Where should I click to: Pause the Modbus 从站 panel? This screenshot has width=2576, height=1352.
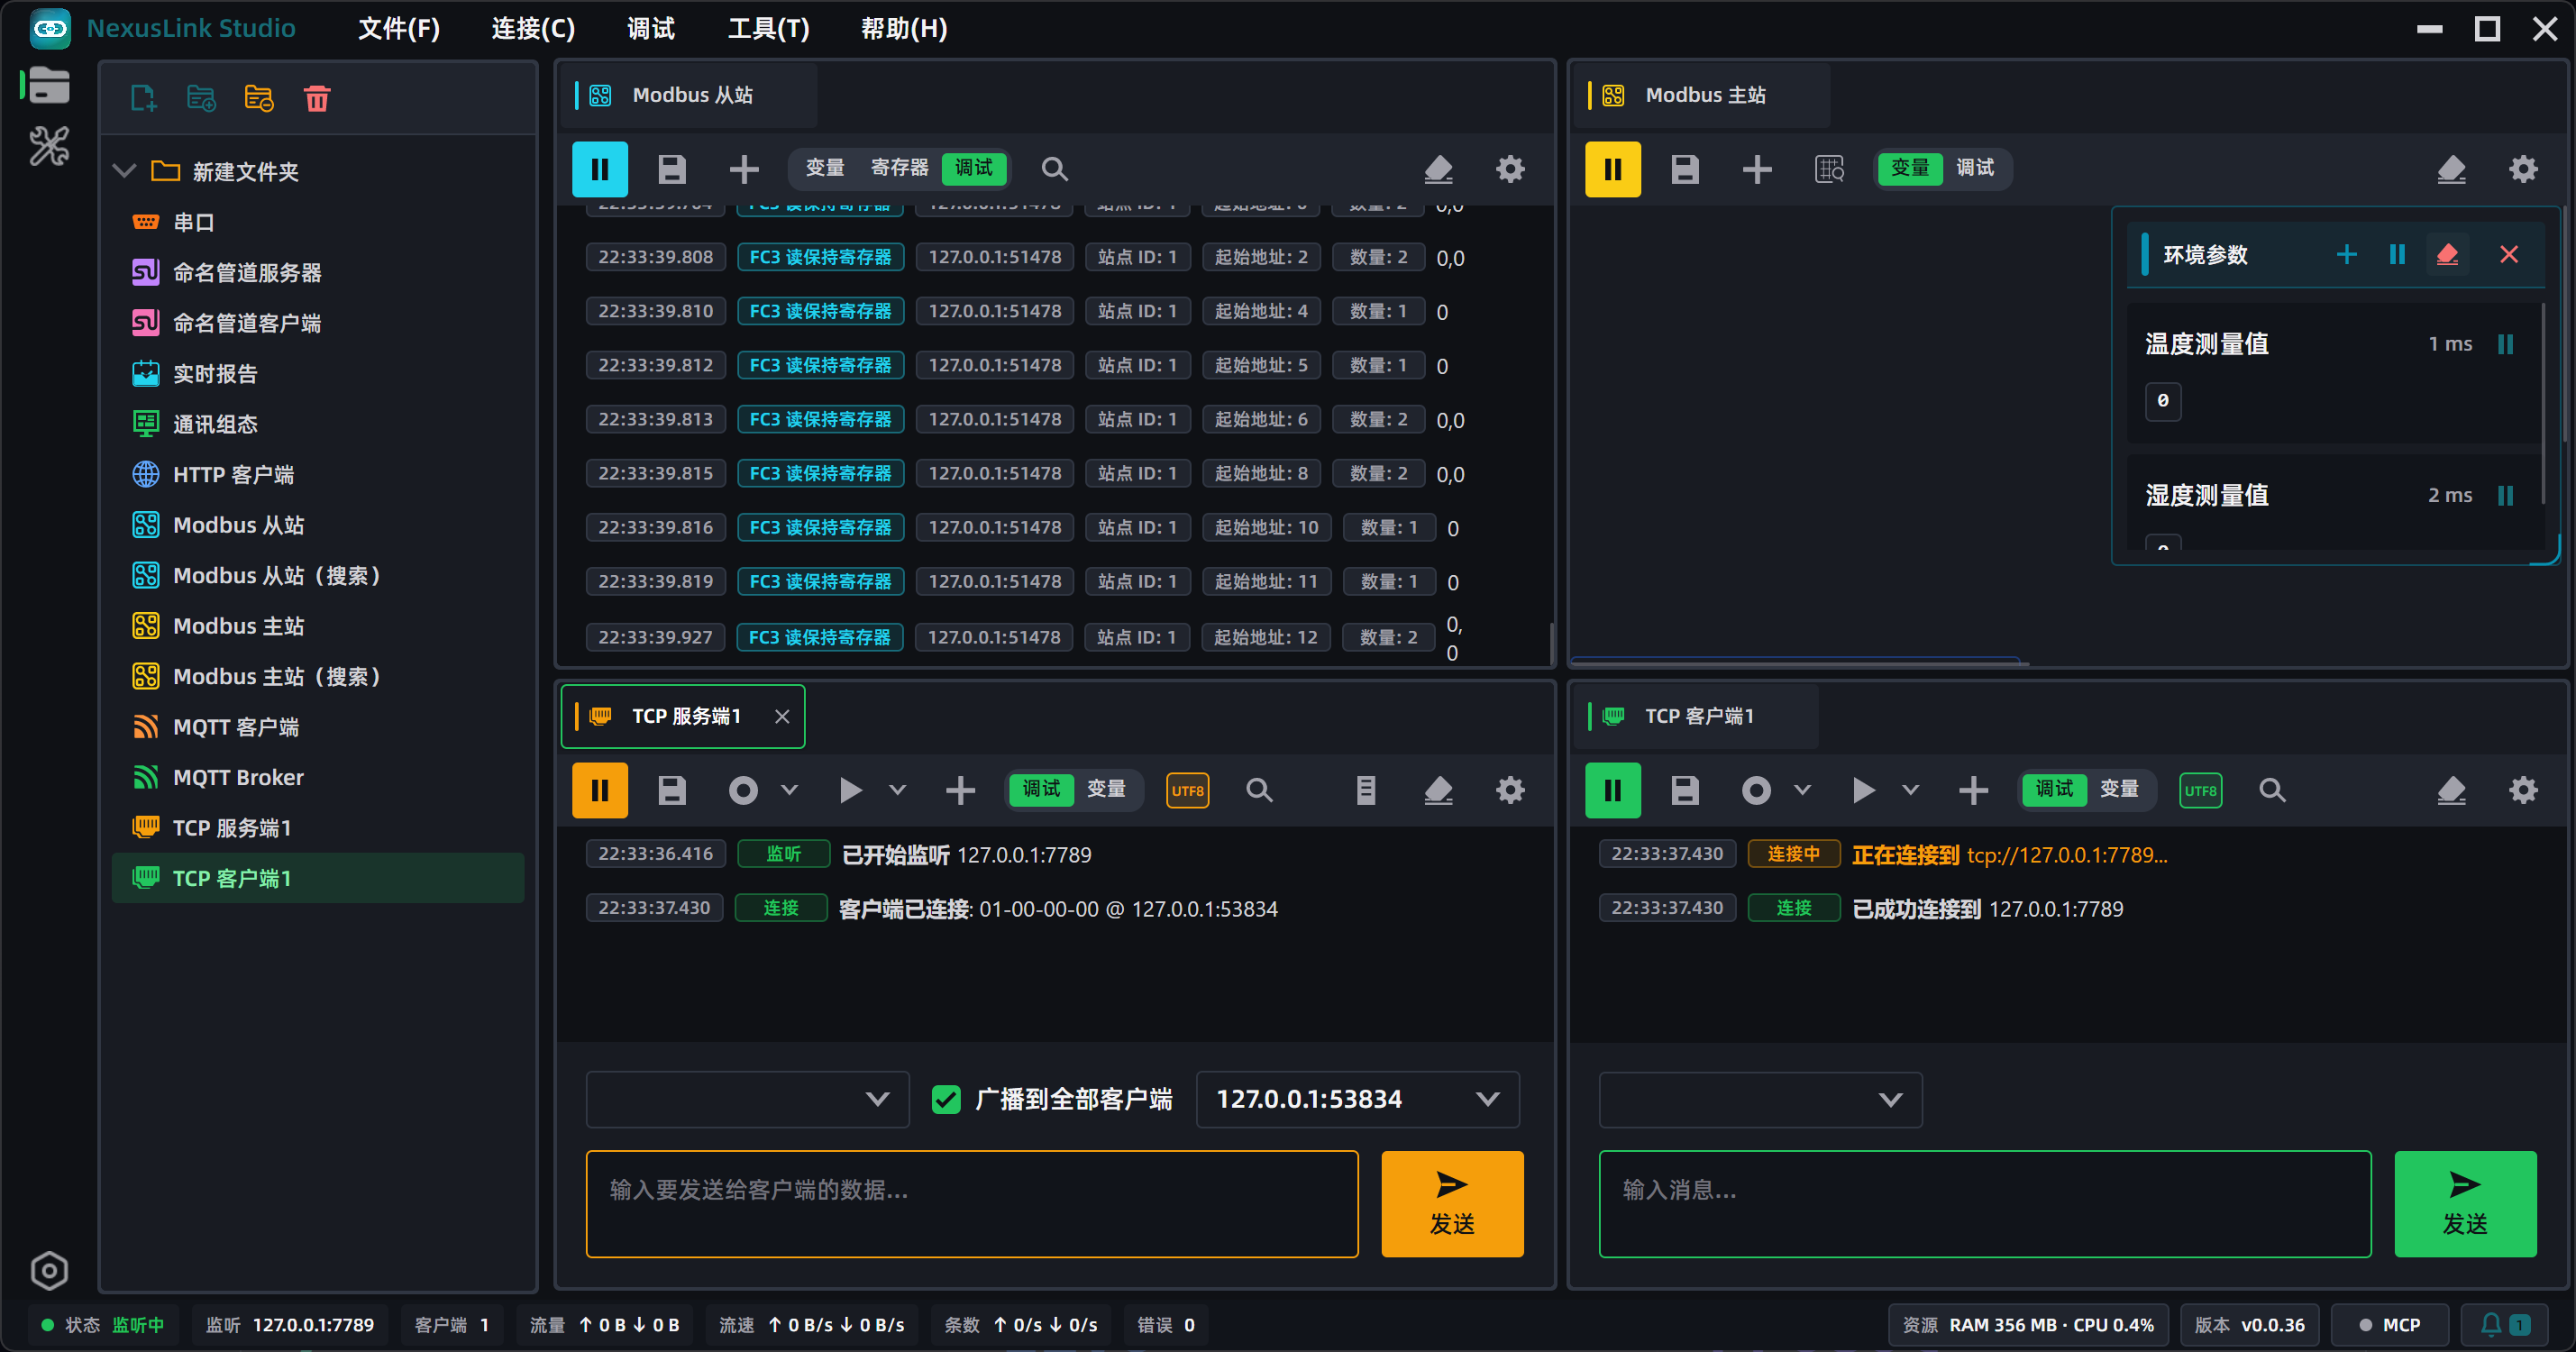pyautogui.click(x=600, y=169)
